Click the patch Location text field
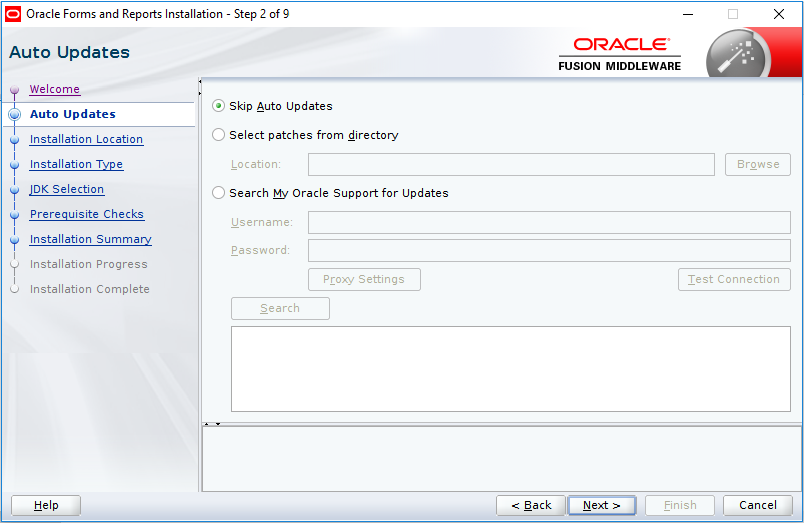The height and width of the screenshot is (523, 804). coord(511,164)
